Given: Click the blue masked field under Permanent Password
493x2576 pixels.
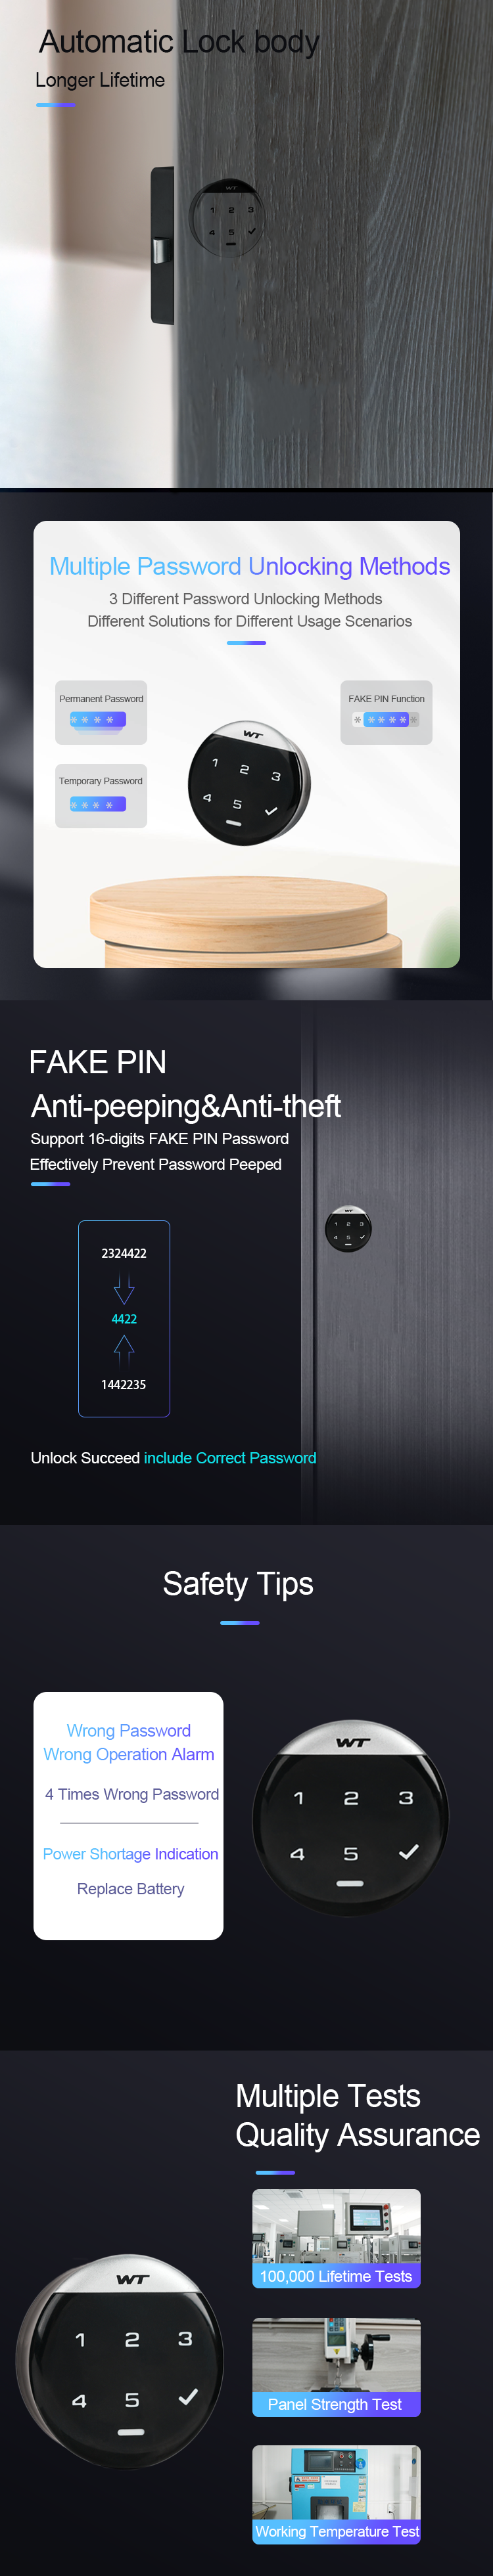Looking at the screenshot, I should coord(98,719).
